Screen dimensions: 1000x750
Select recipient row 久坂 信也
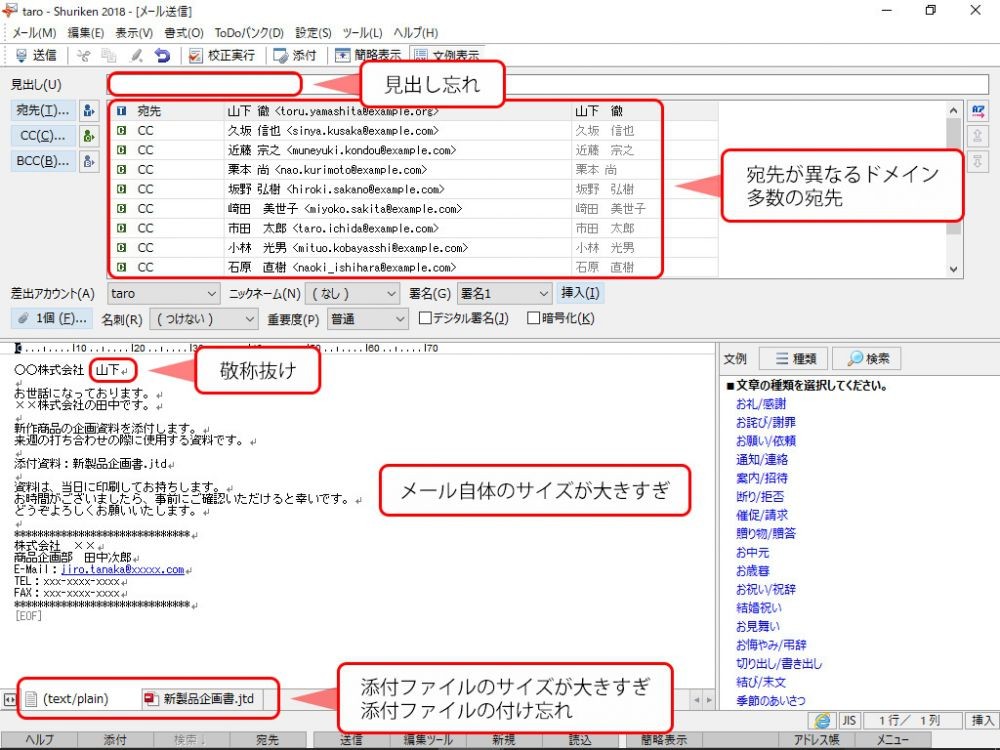tap(414, 131)
